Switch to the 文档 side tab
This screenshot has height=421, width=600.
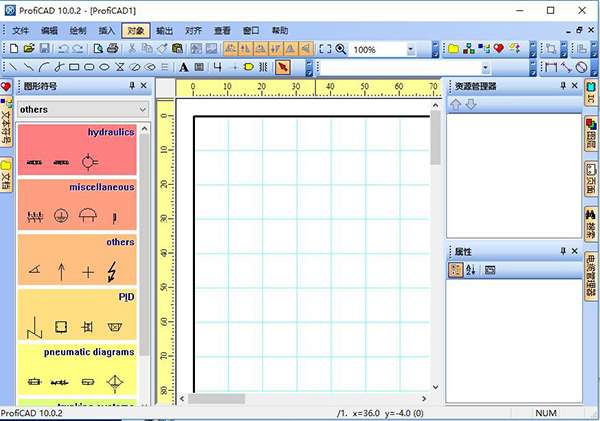pos(6,175)
